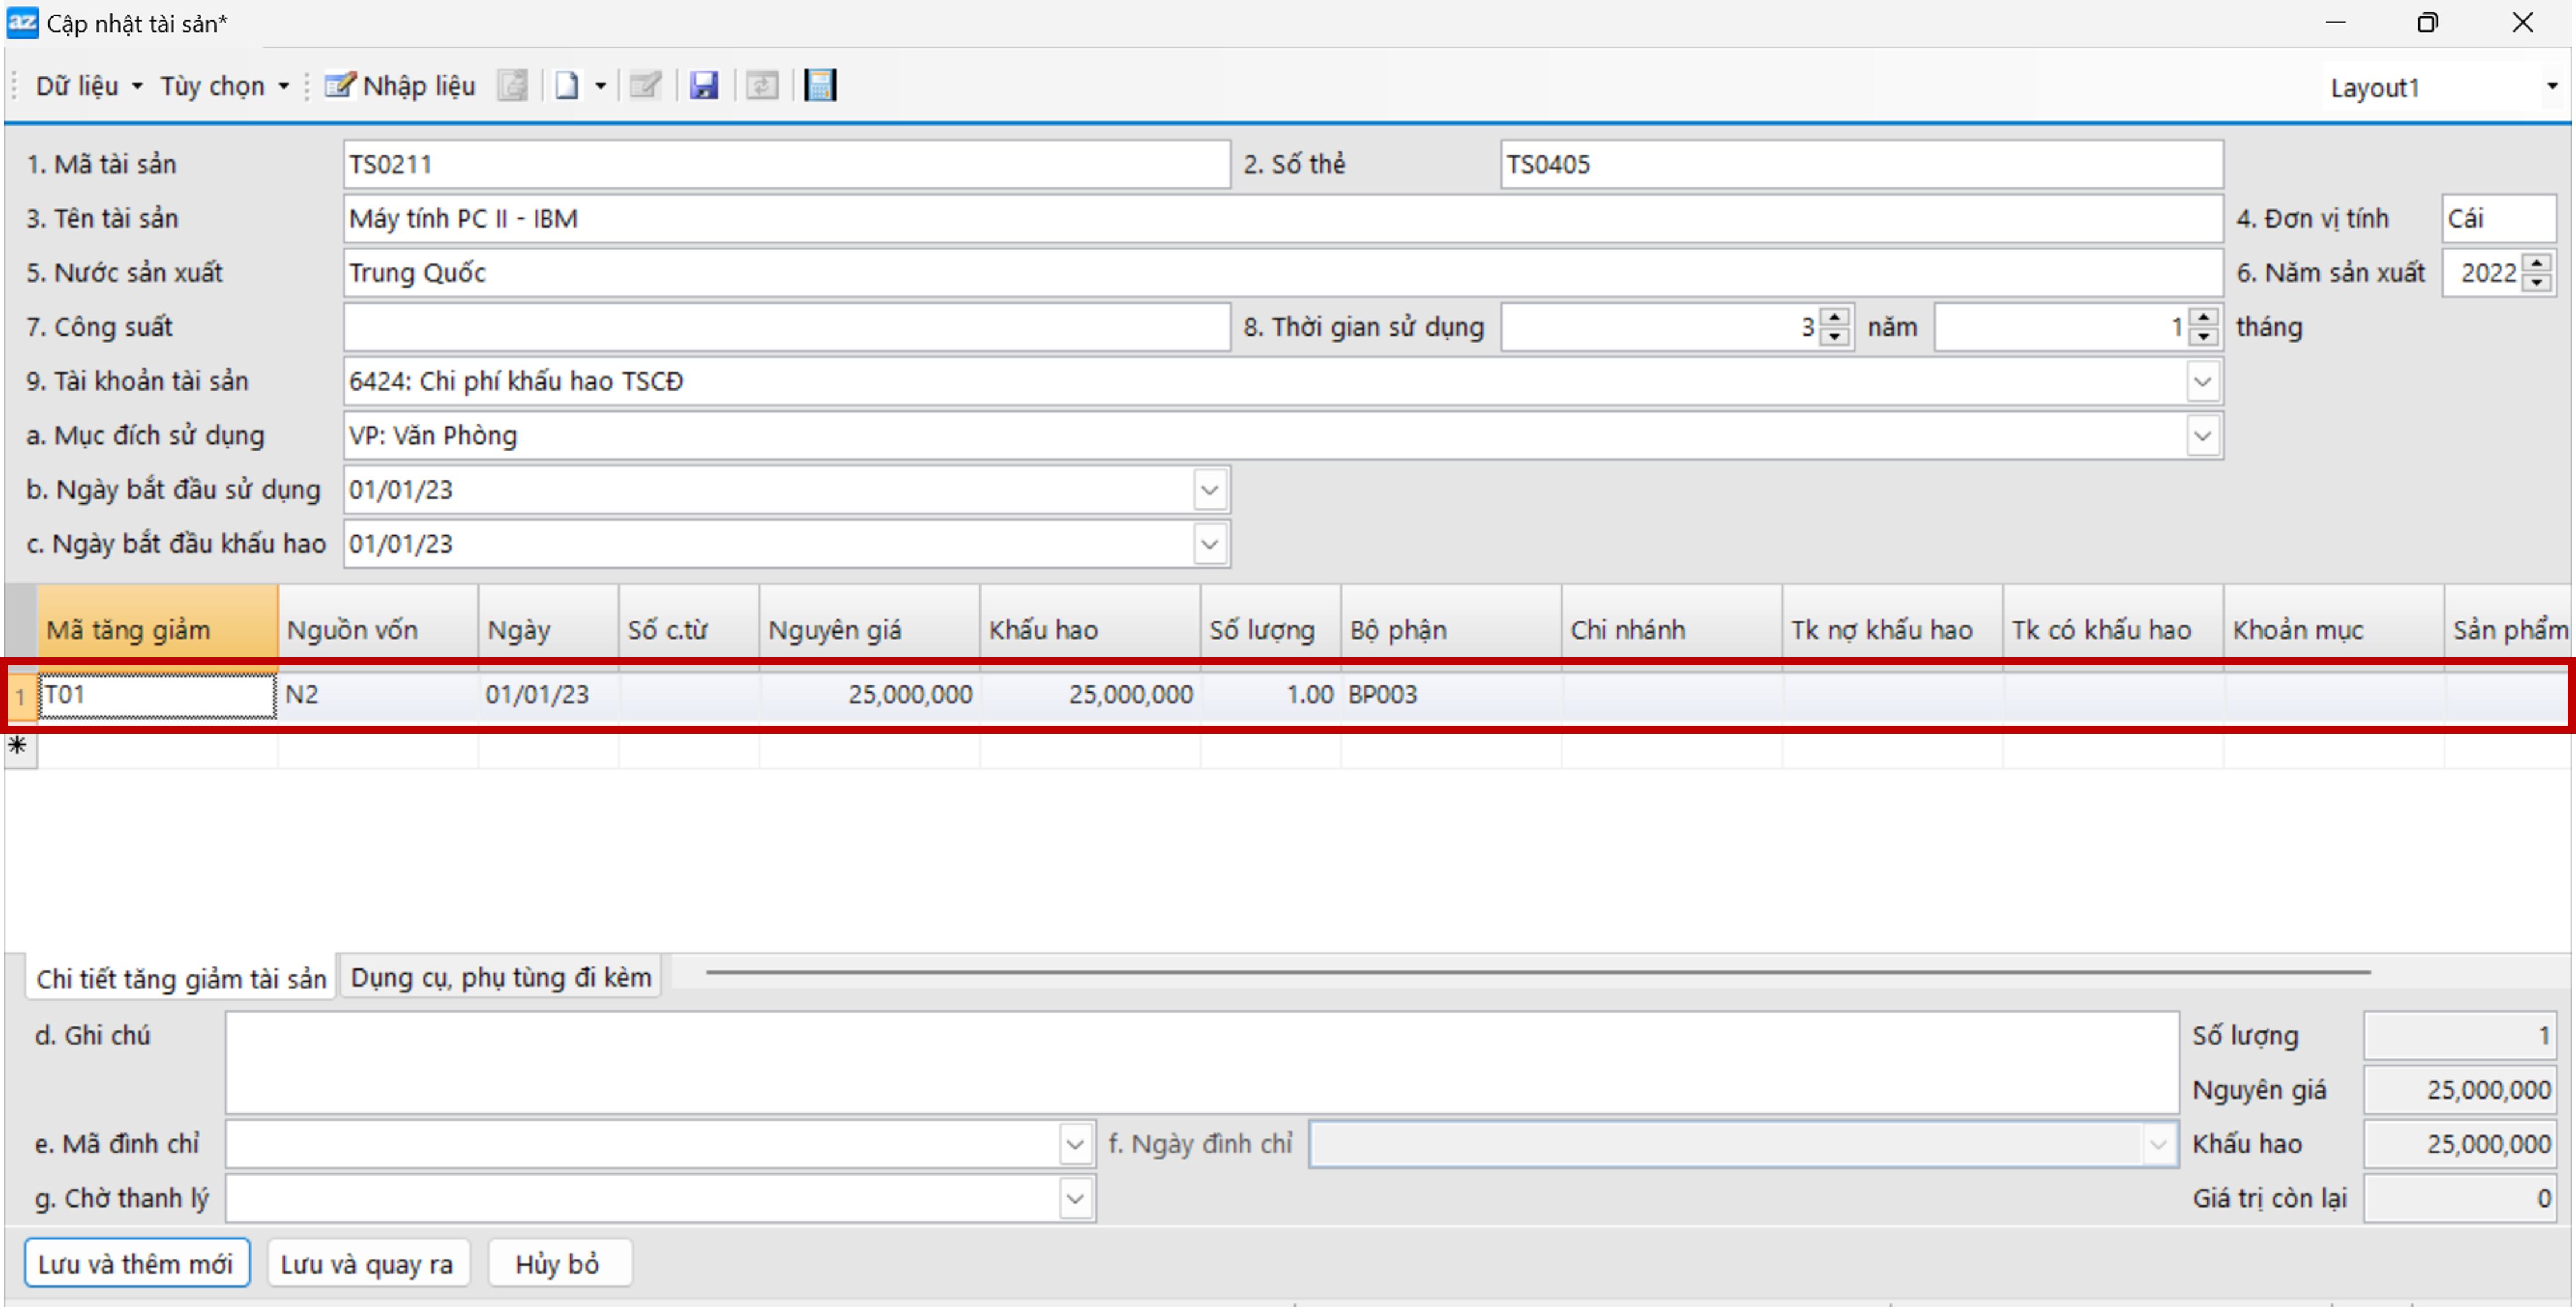The image size is (2576, 1307).
Task: Decrease the năm usage years value
Action: 1834,337
